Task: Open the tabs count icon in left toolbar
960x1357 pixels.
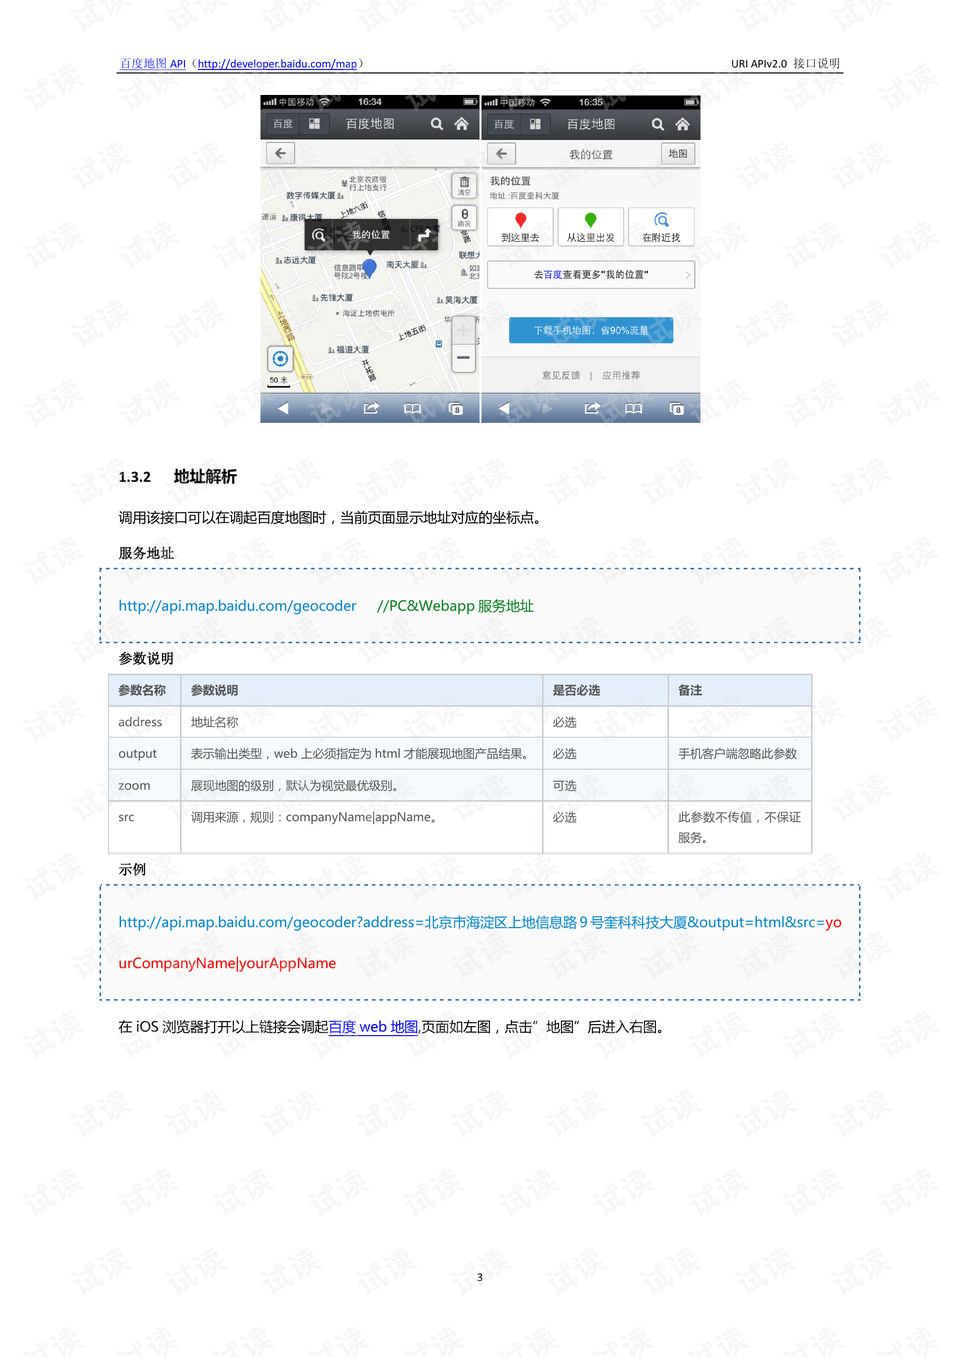Action: [x=456, y=408]
